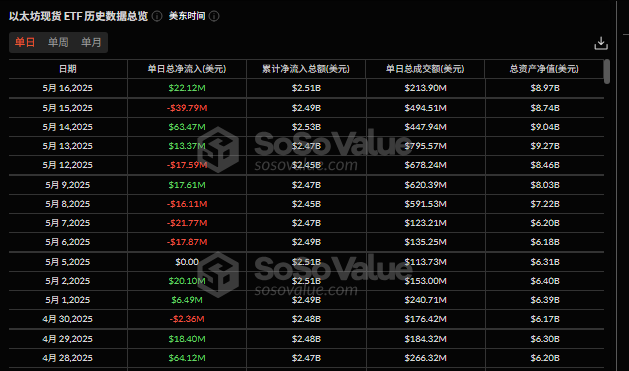The width and height of the screenshot is (629, 371).
Task: Select the outflow value -$17.87M
Action: [187, 242]
